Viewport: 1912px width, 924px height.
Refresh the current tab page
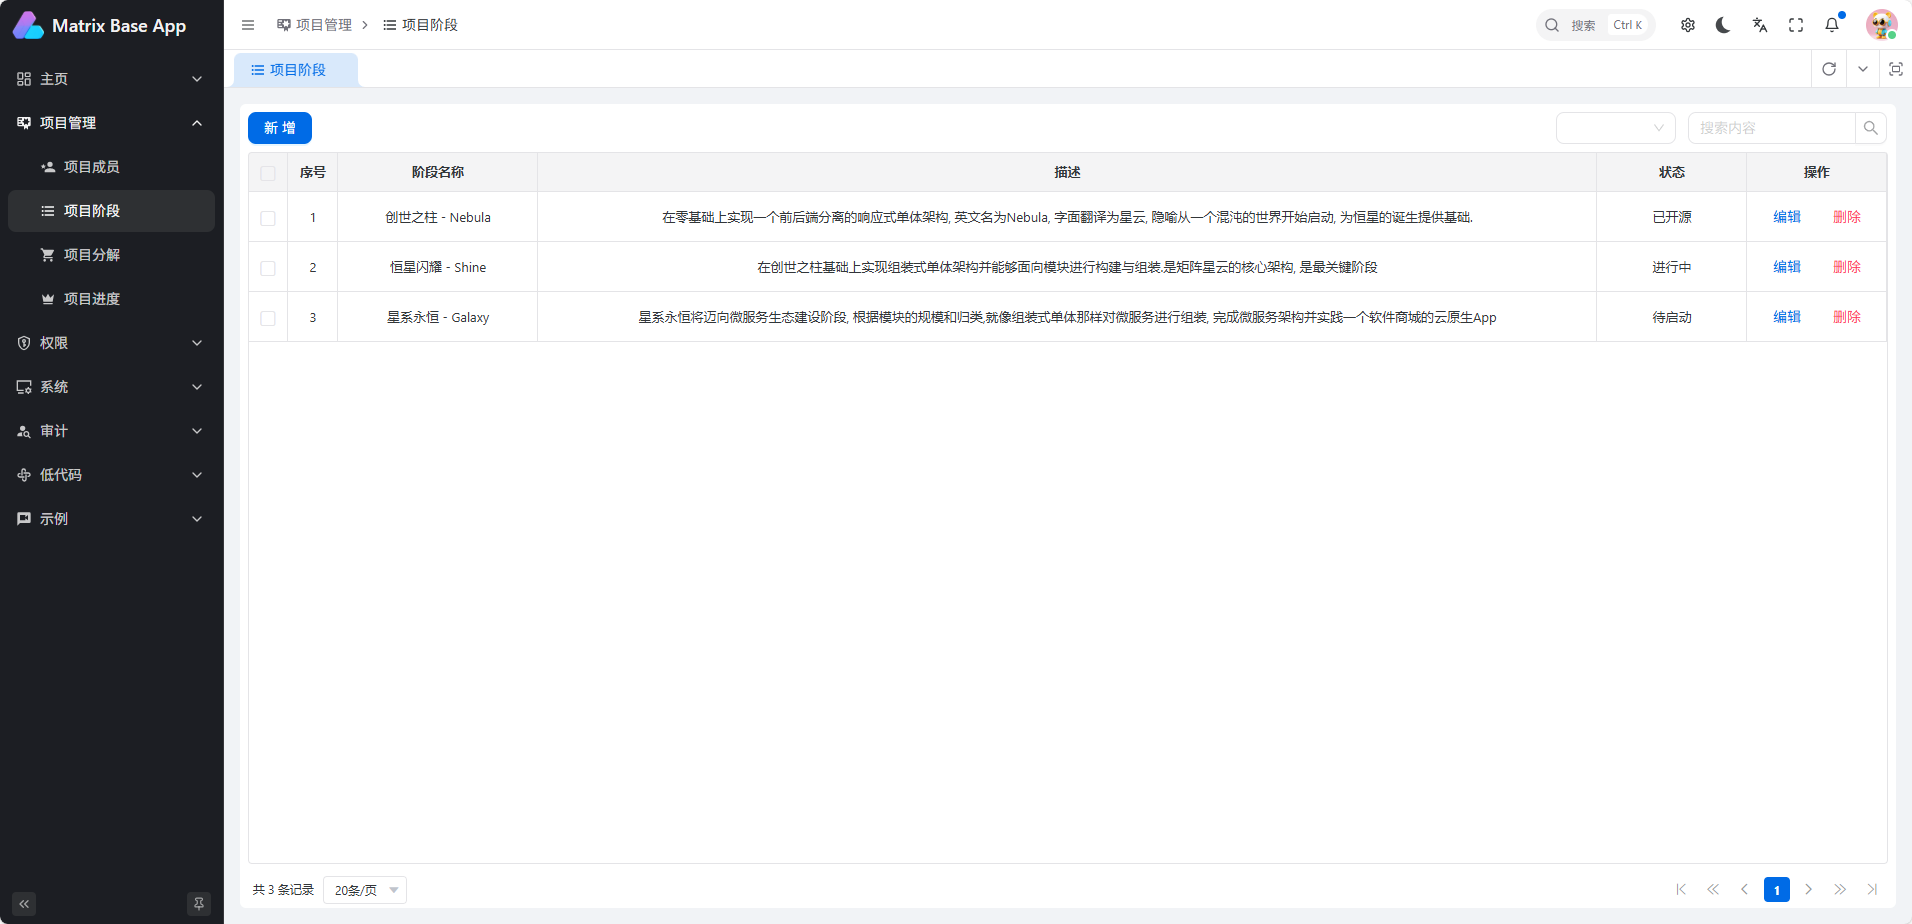pos(1829,69)
